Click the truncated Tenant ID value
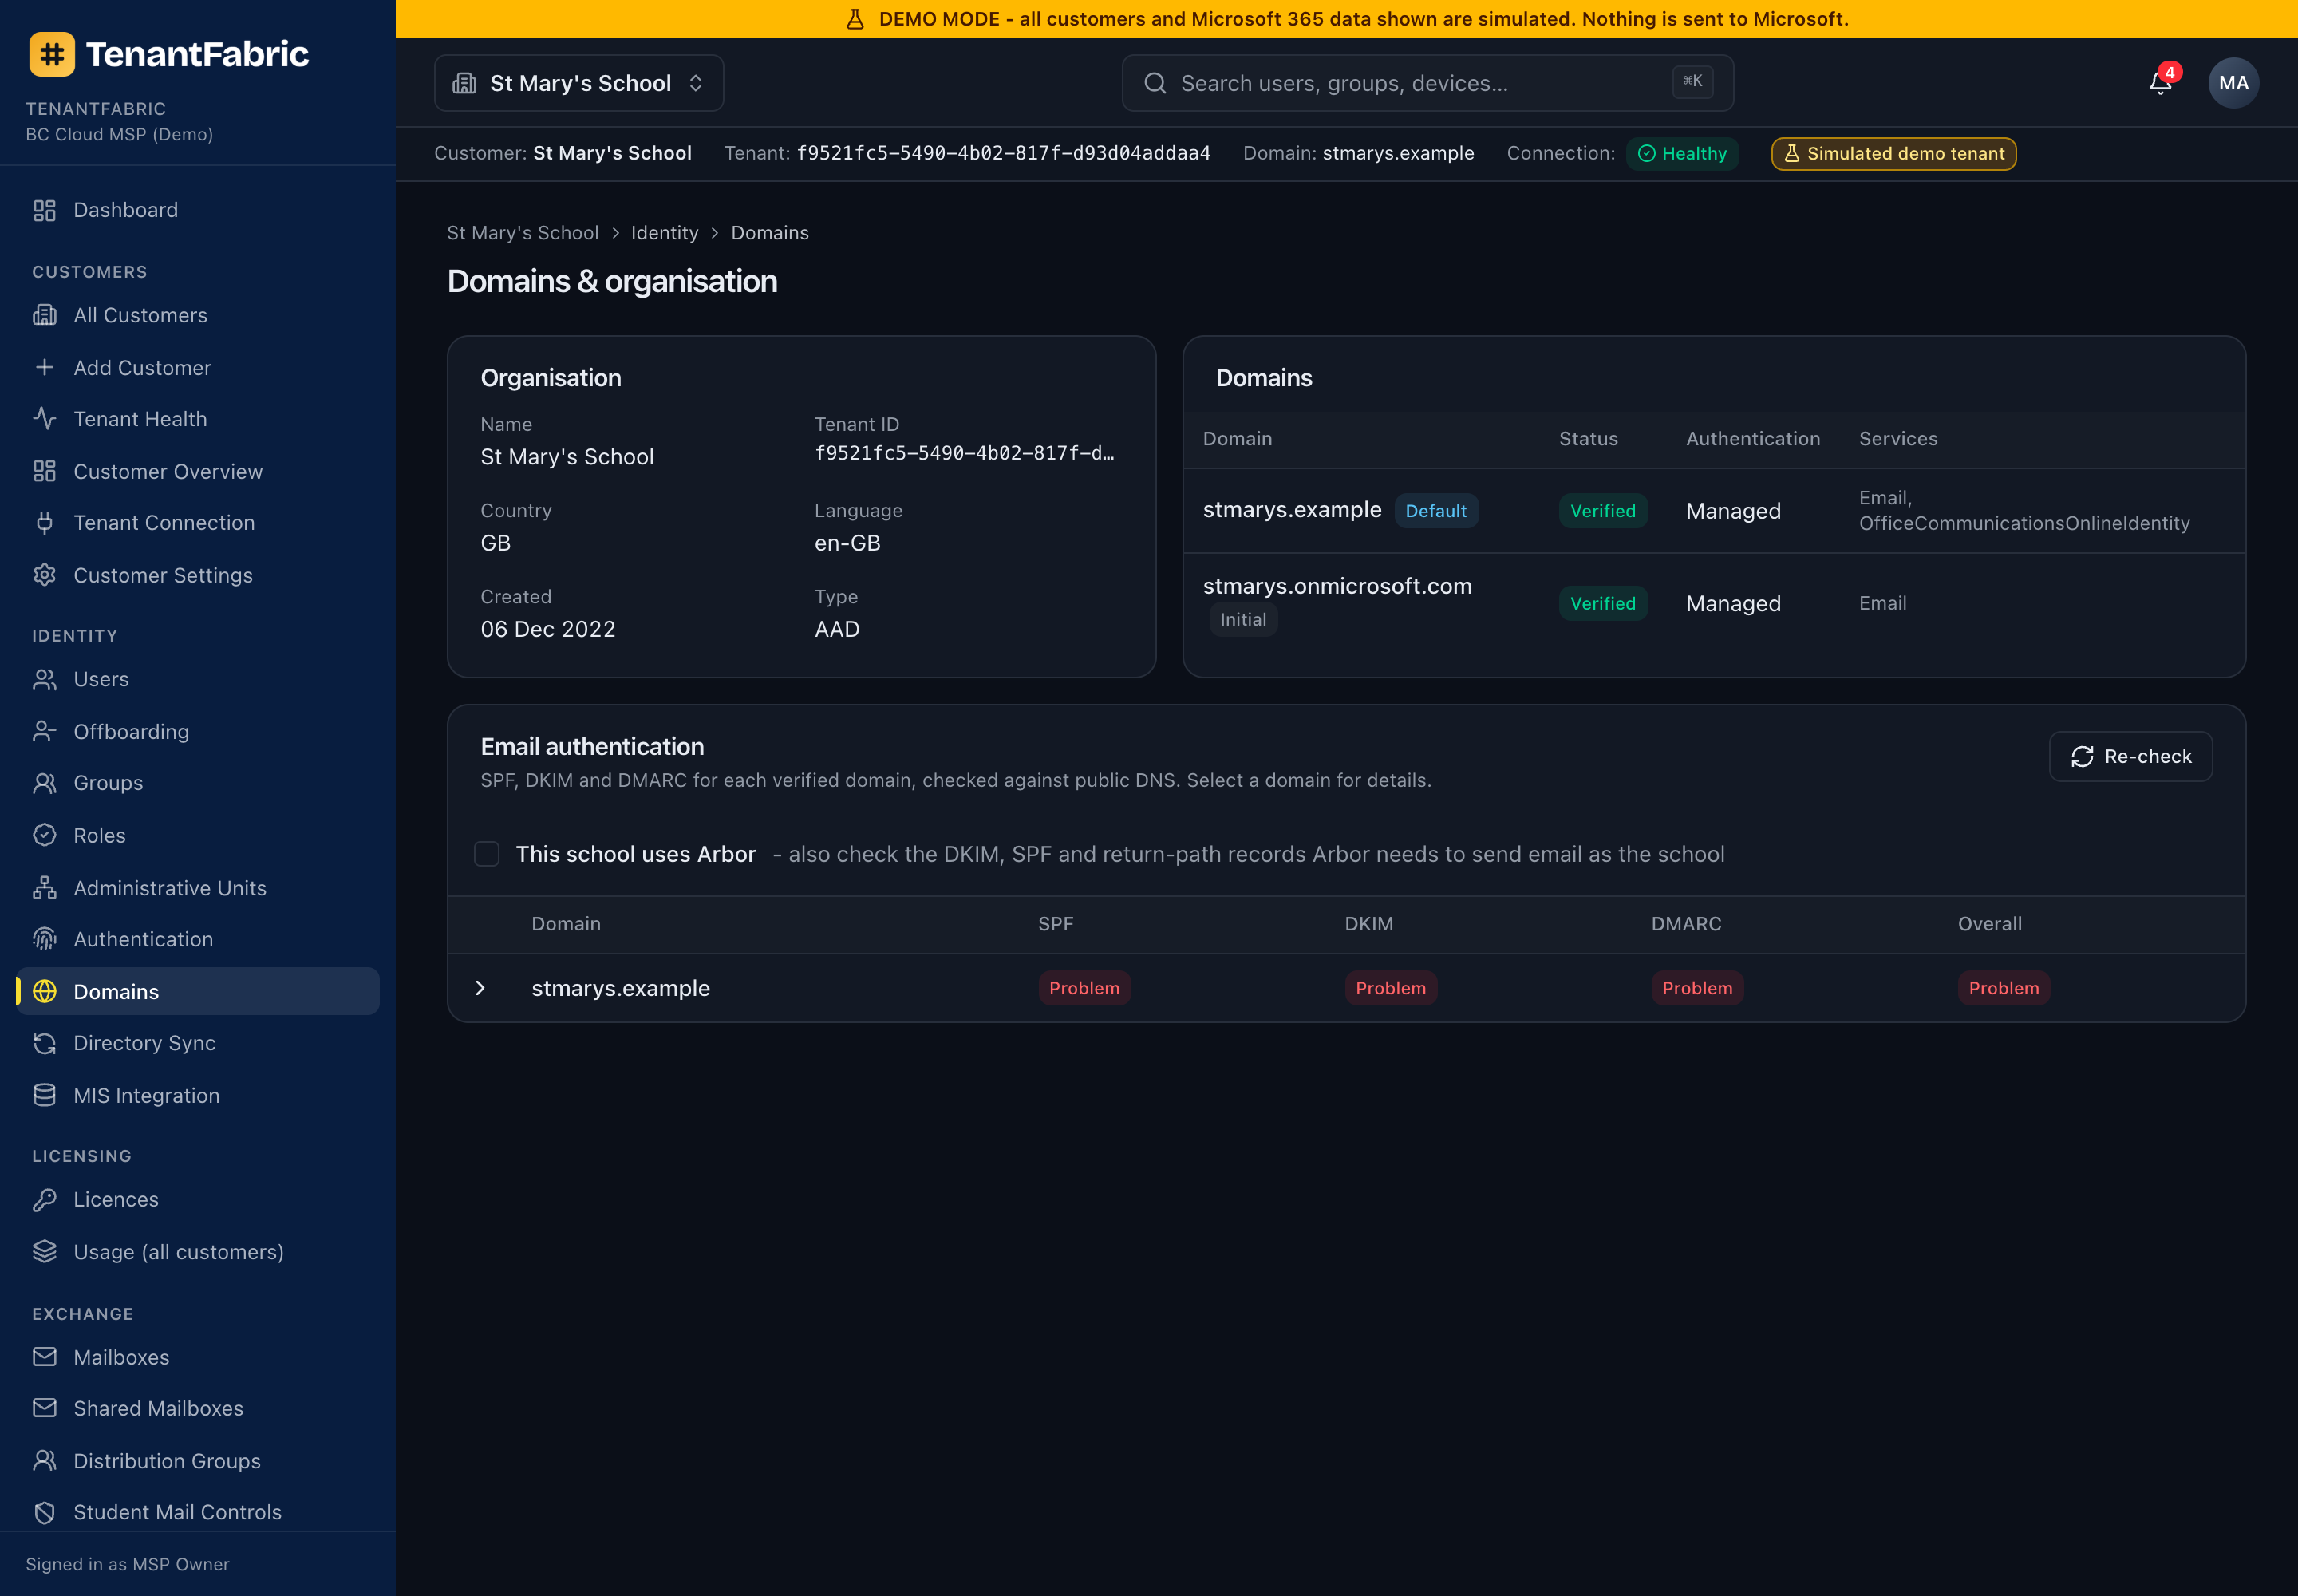Viewport: 2298px width, 1596px height. [964, 453]
